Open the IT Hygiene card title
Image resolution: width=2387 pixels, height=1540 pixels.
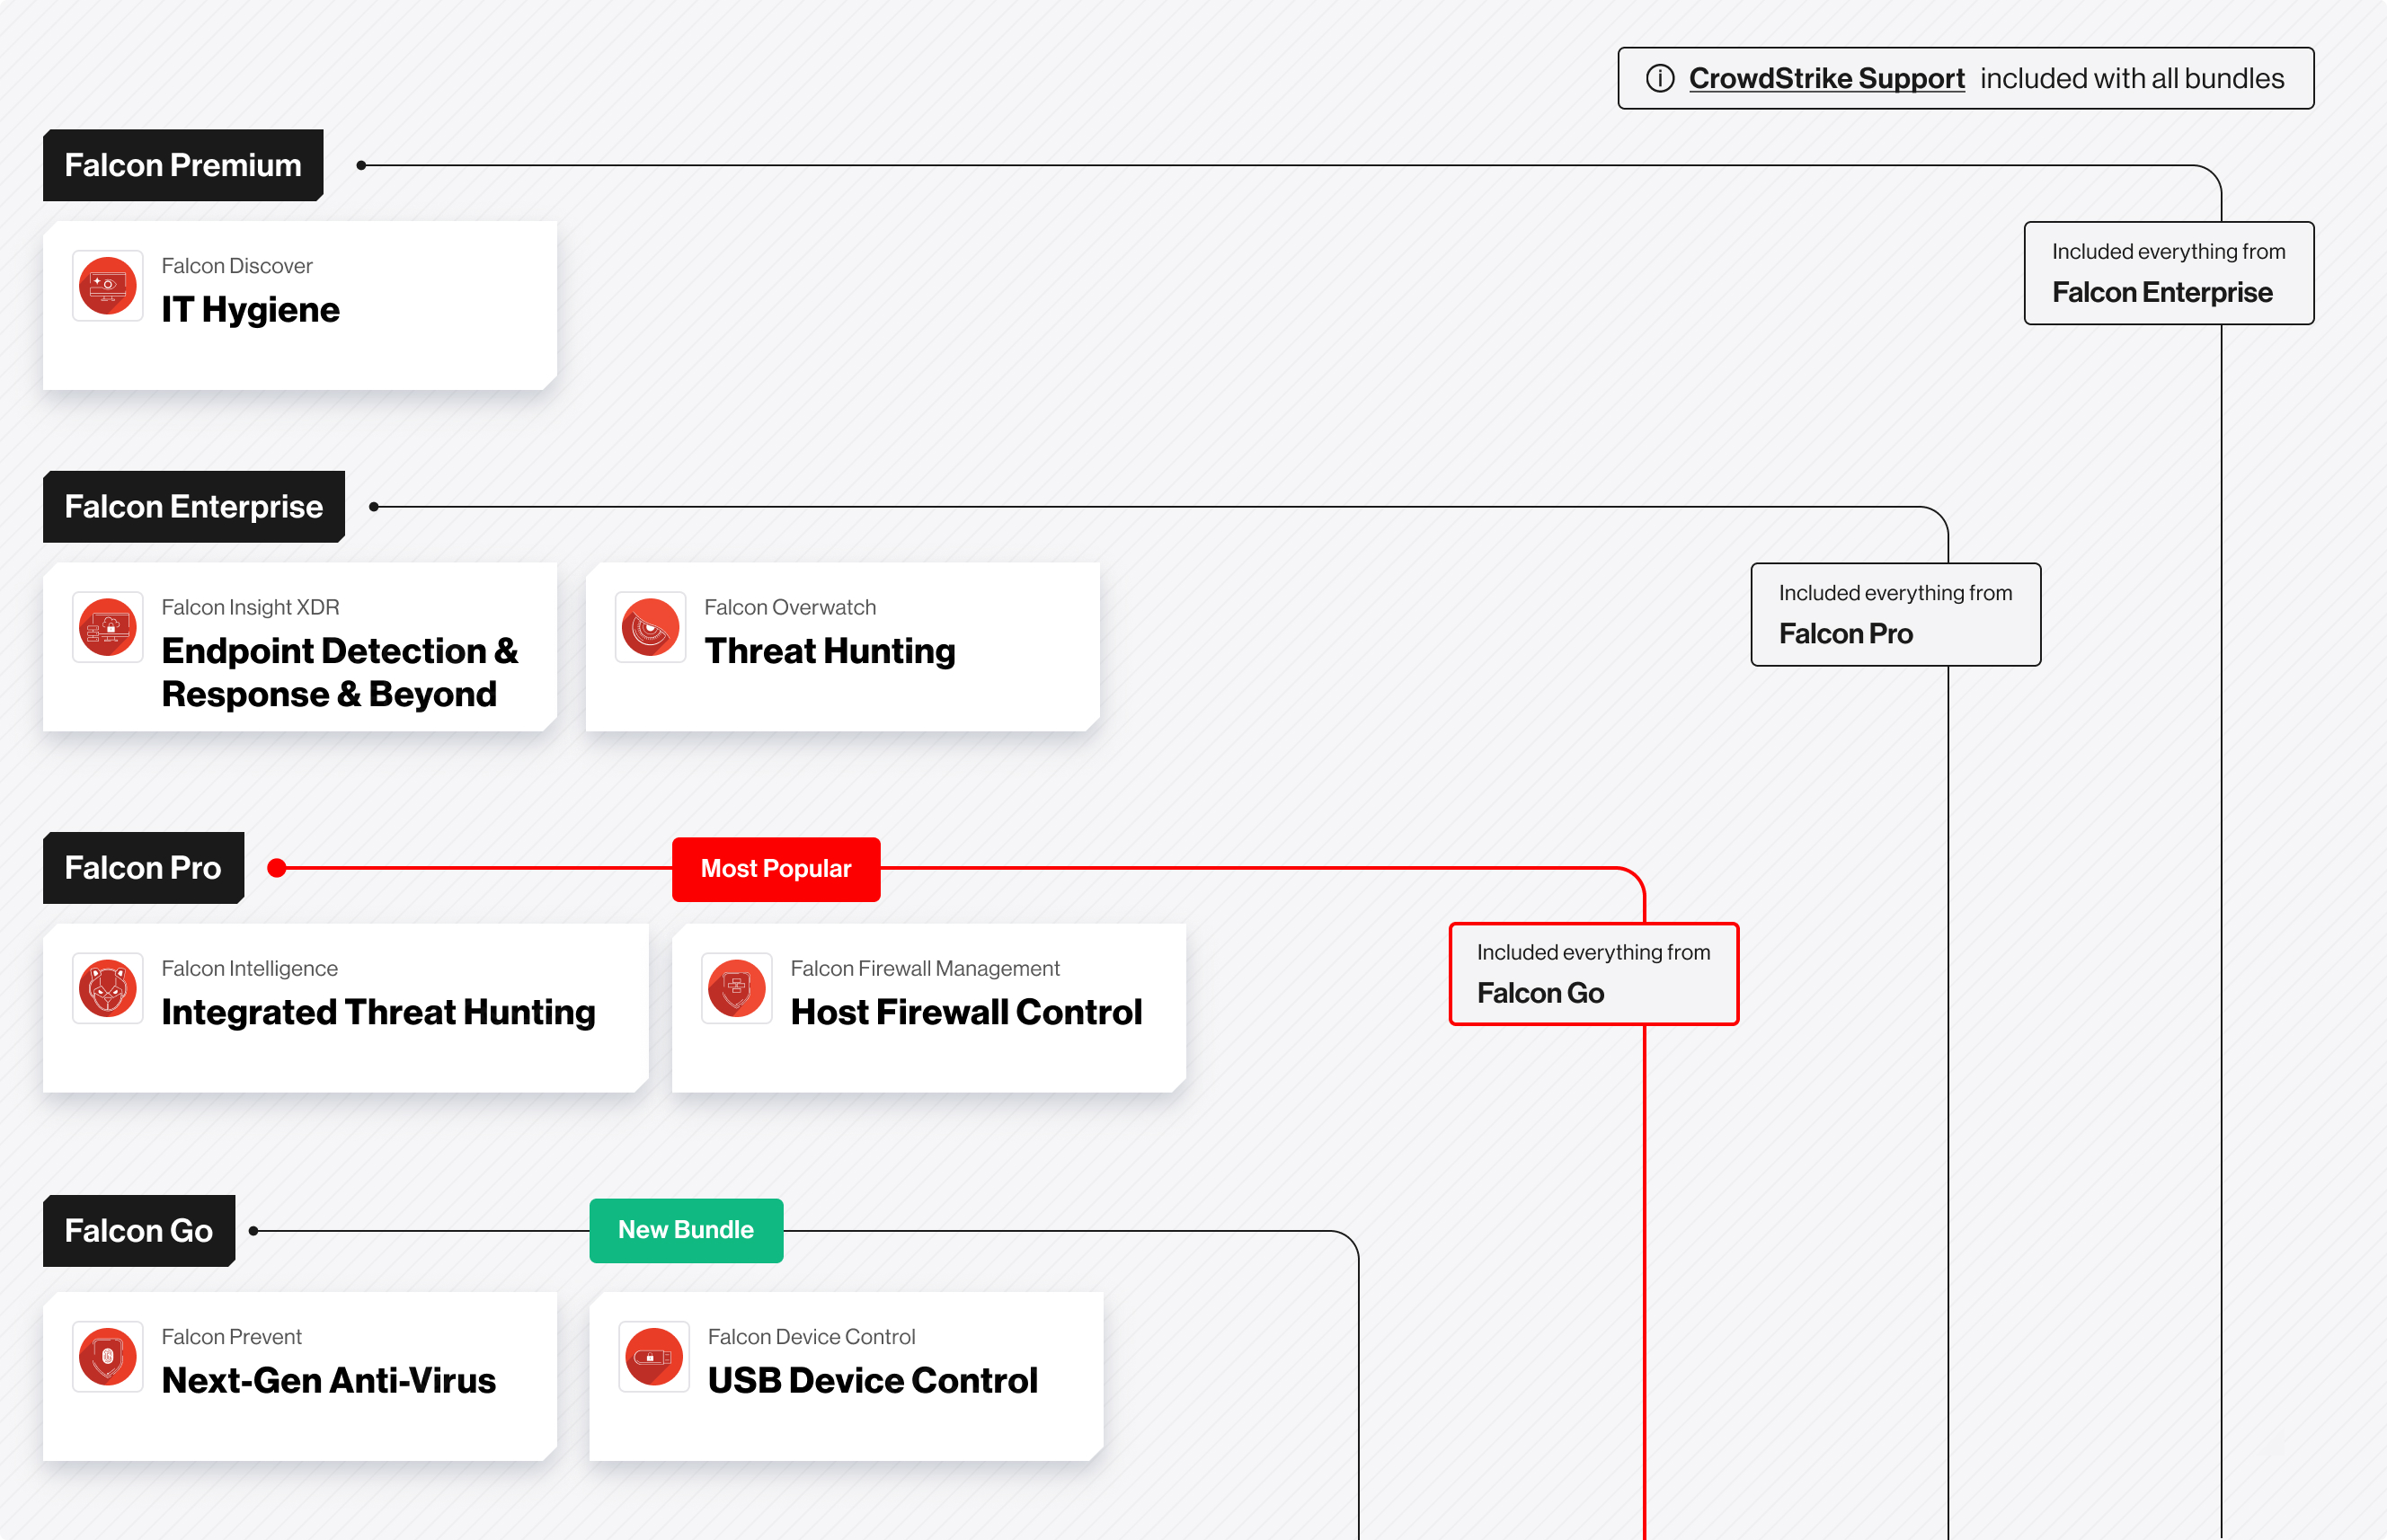(250, 310)
